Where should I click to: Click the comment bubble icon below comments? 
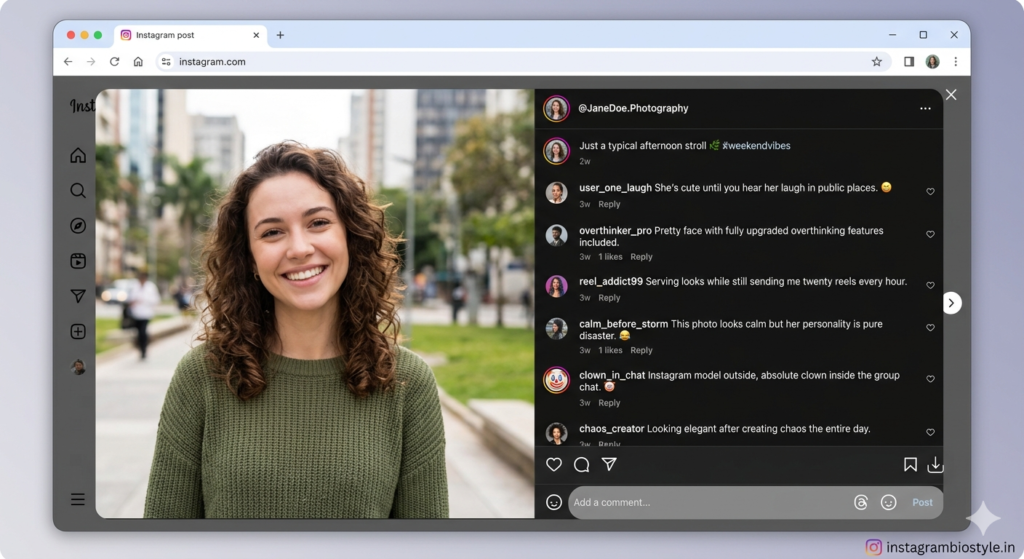[x=581, y=464]
